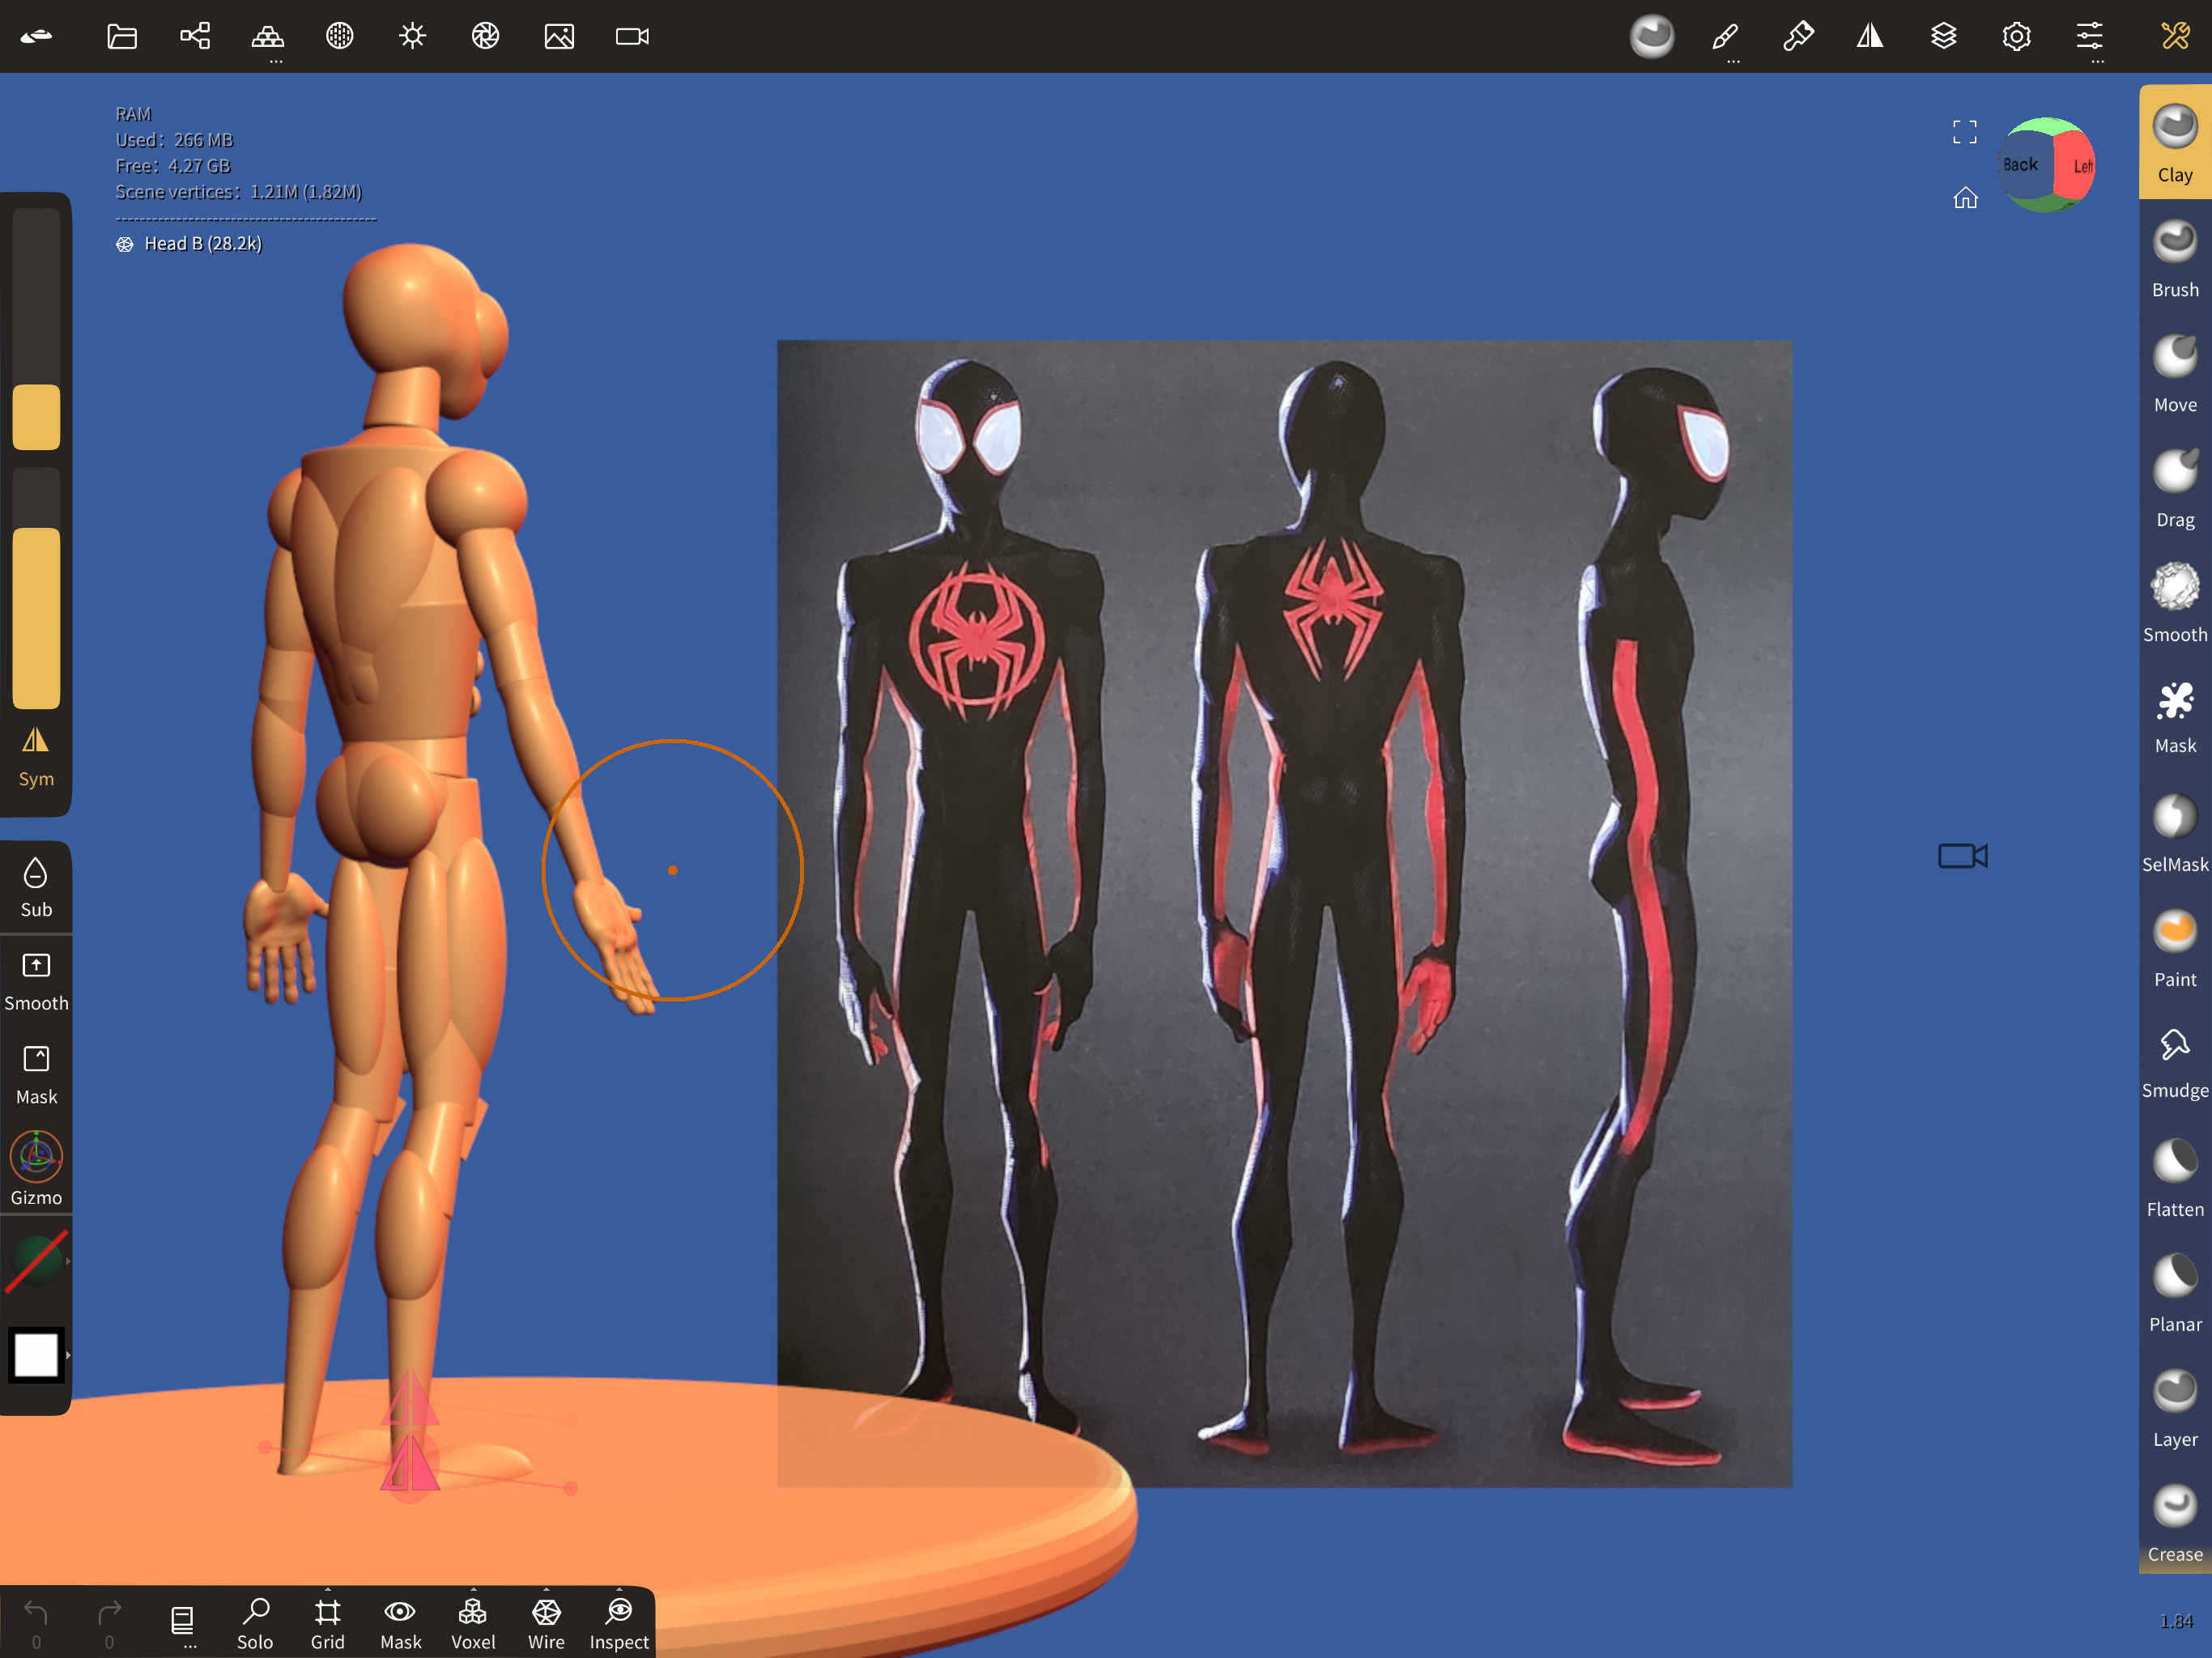Open the Lighting sun menu
The height and width of the screenshot is (1658, 2212).
click(x=413, y=37)
